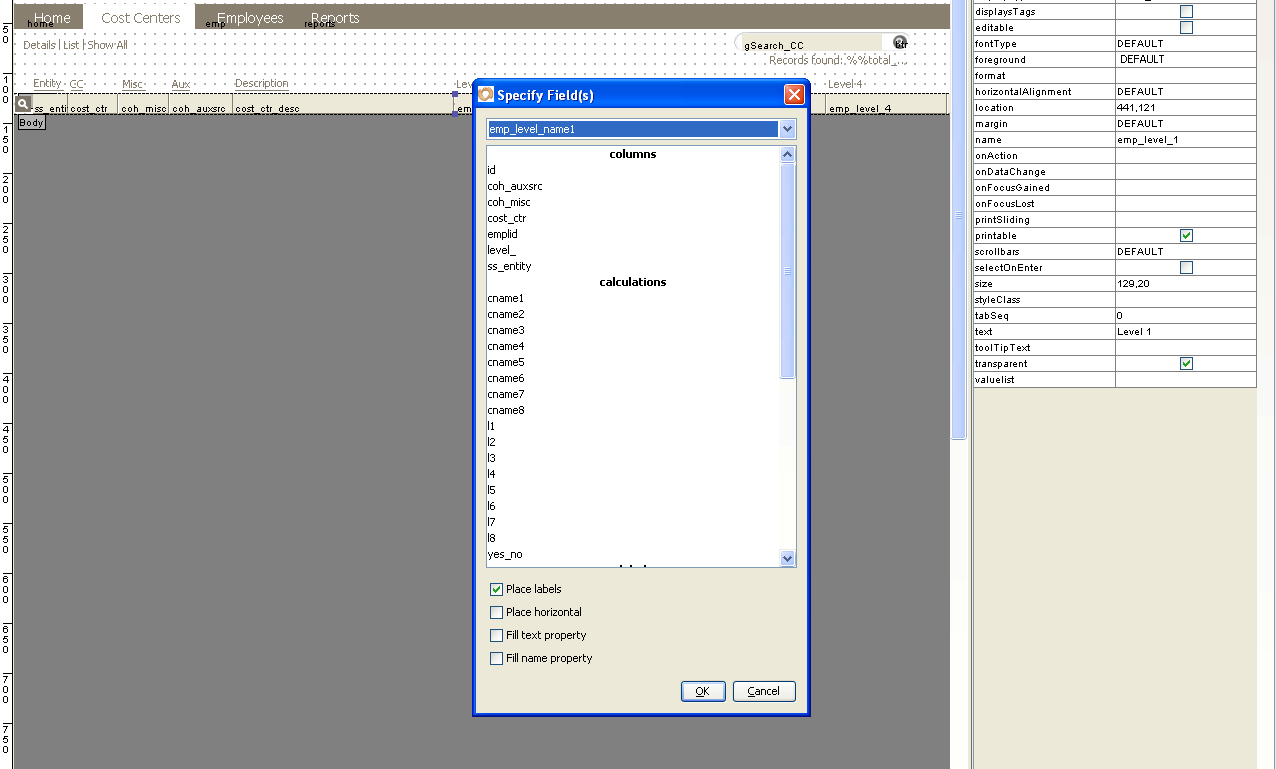Viewport: 1276px width, 769px height.
Task: Open the emp_level_name1 dropdown
Action: 787,129
